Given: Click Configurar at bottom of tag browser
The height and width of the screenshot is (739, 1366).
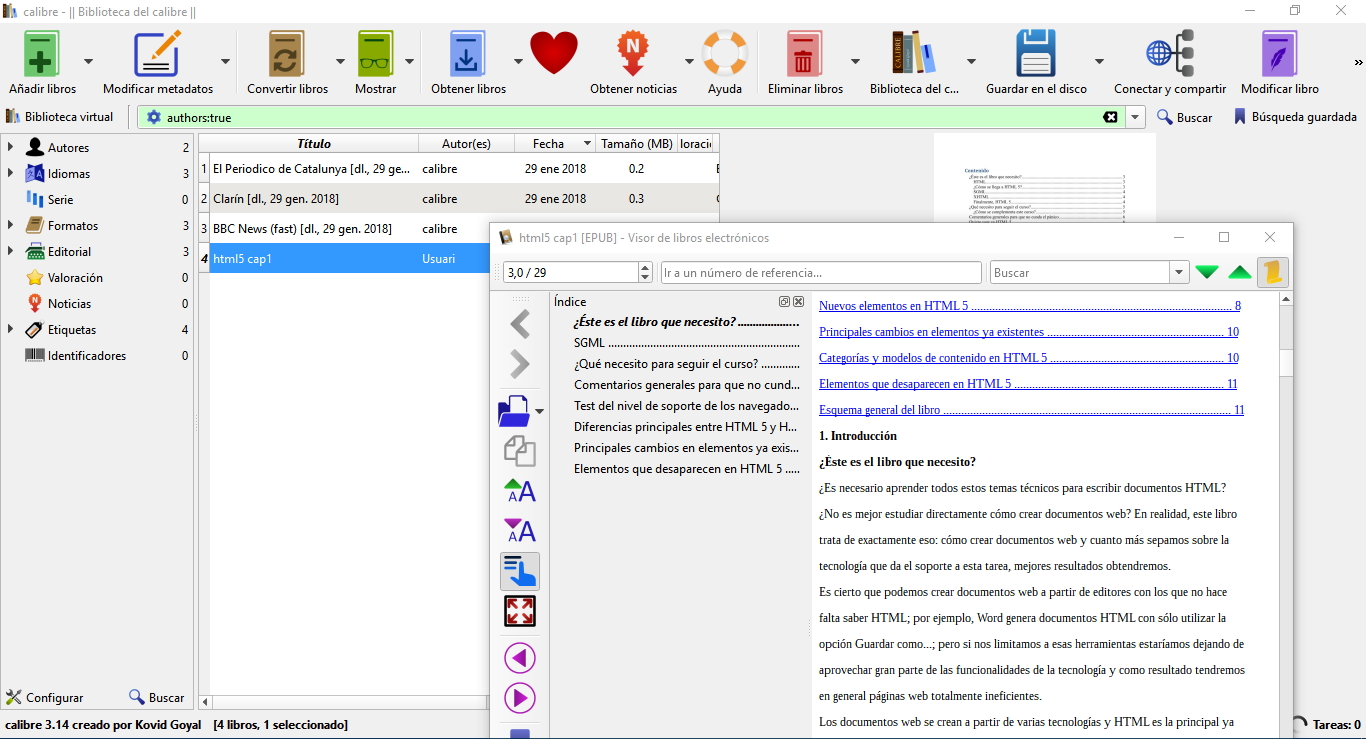Looking at the screenshot, I should click(x=45, y=697).
